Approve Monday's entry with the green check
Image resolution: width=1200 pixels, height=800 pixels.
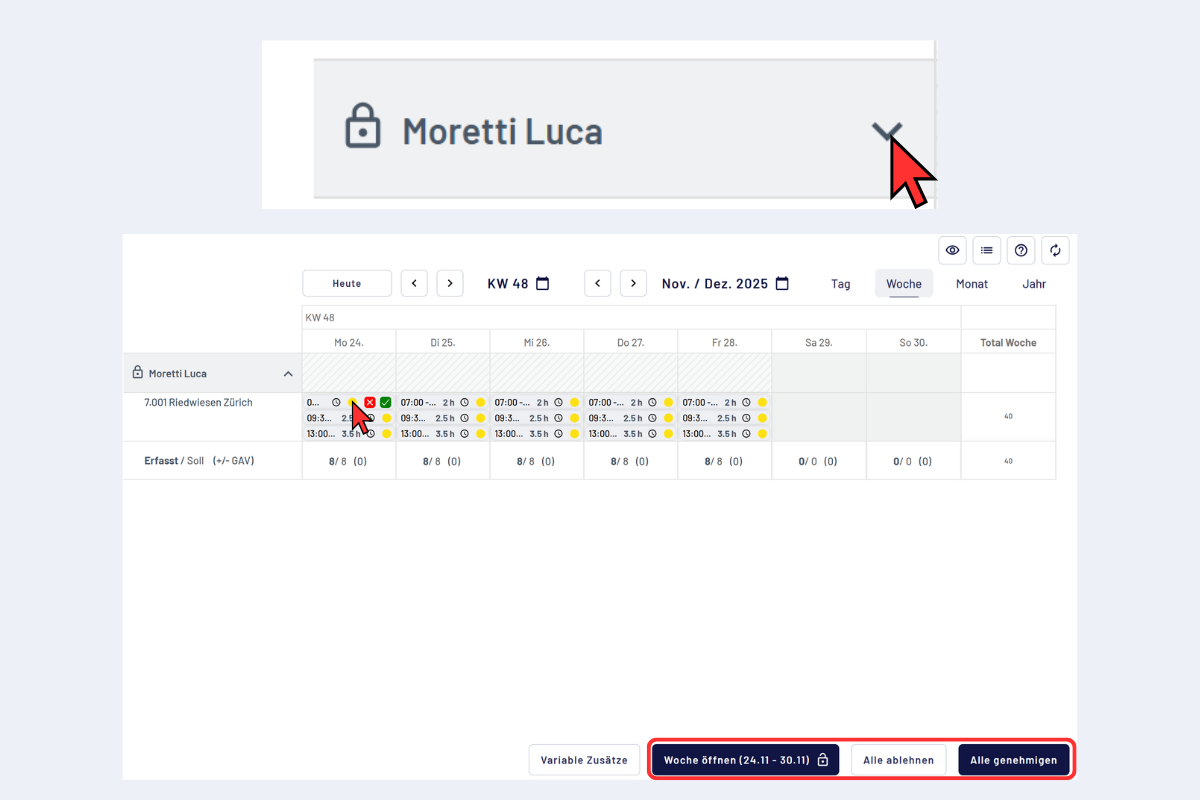tap(386, 402)
